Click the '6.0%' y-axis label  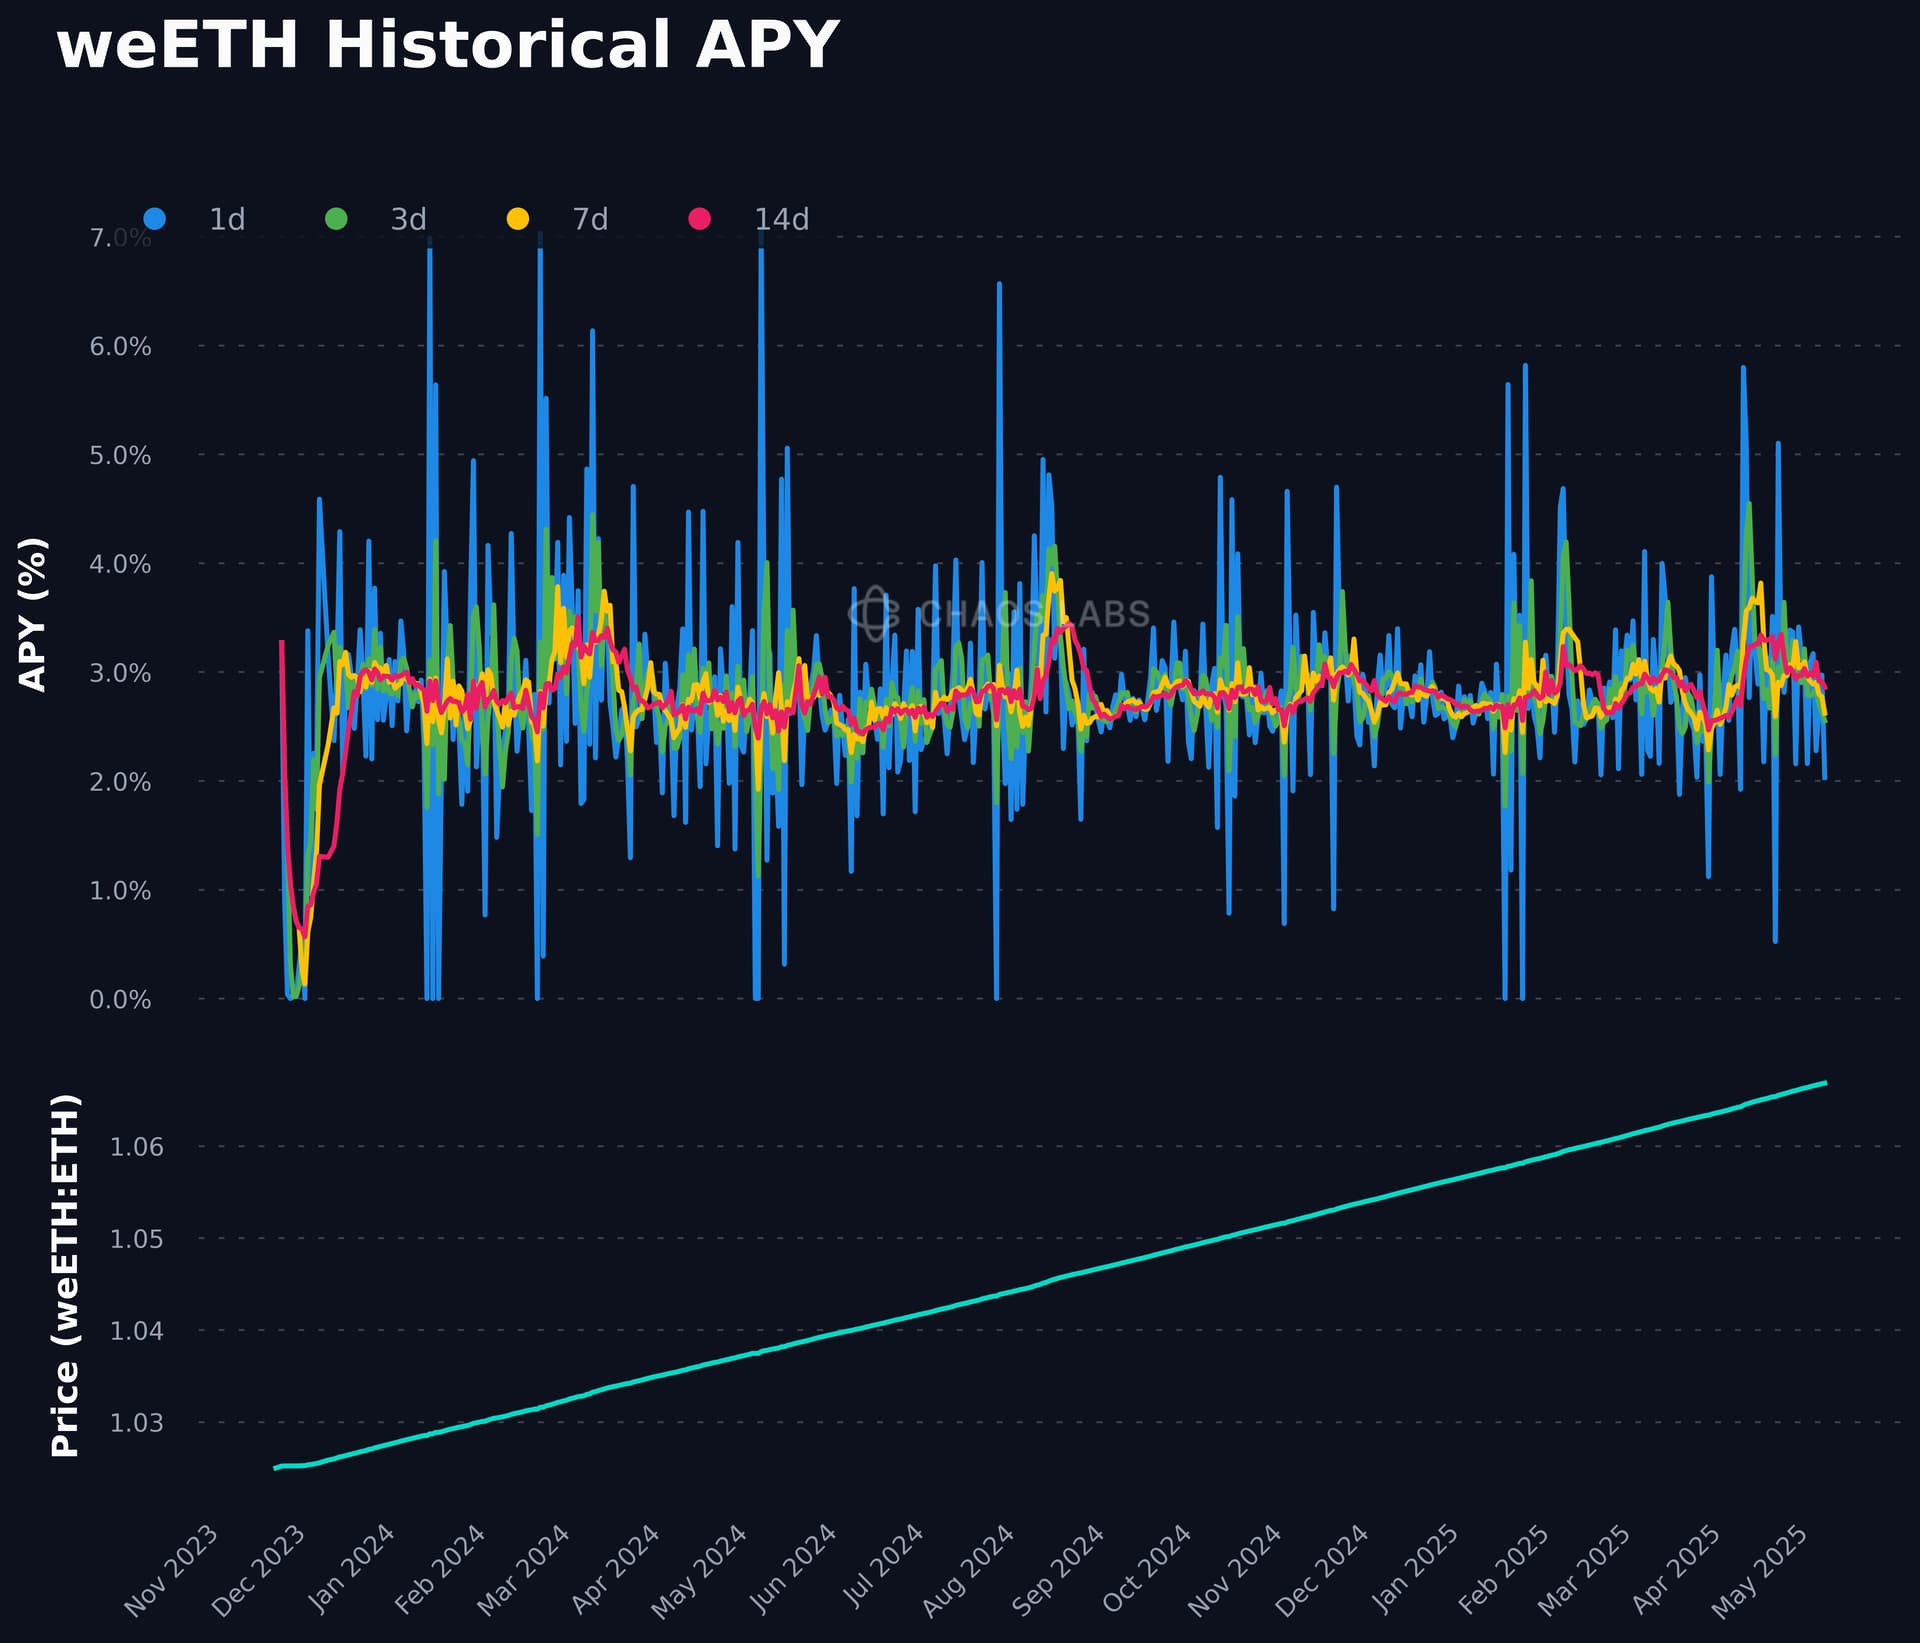(121, 347)
